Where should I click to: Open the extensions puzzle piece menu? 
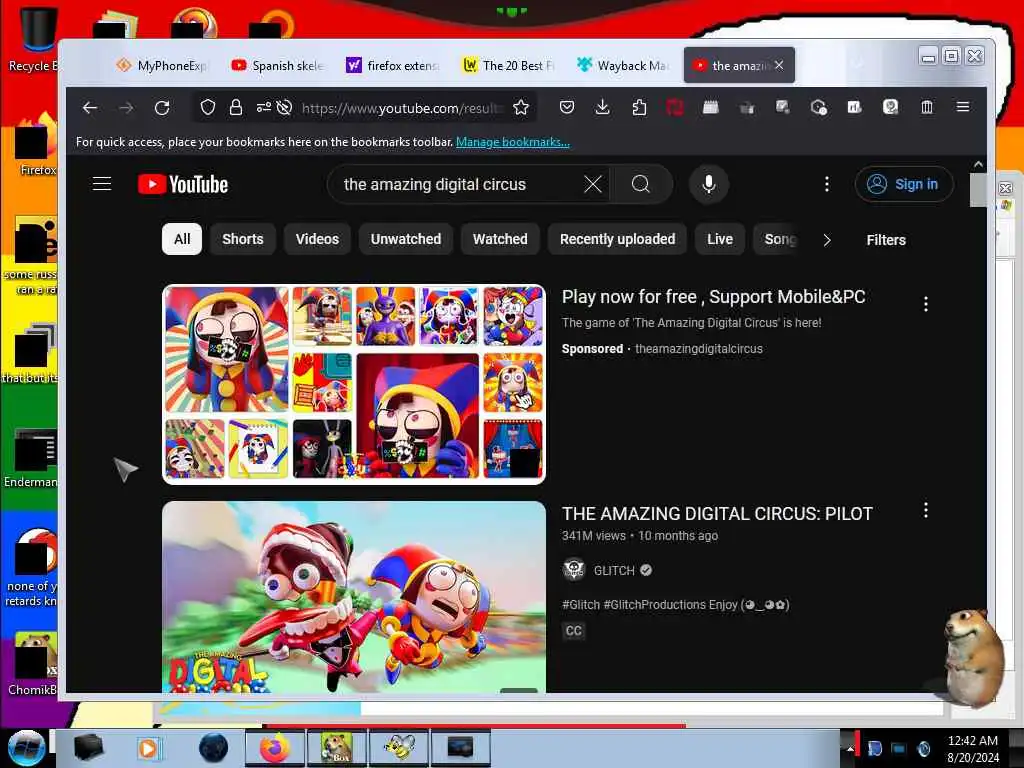[639, 107]
